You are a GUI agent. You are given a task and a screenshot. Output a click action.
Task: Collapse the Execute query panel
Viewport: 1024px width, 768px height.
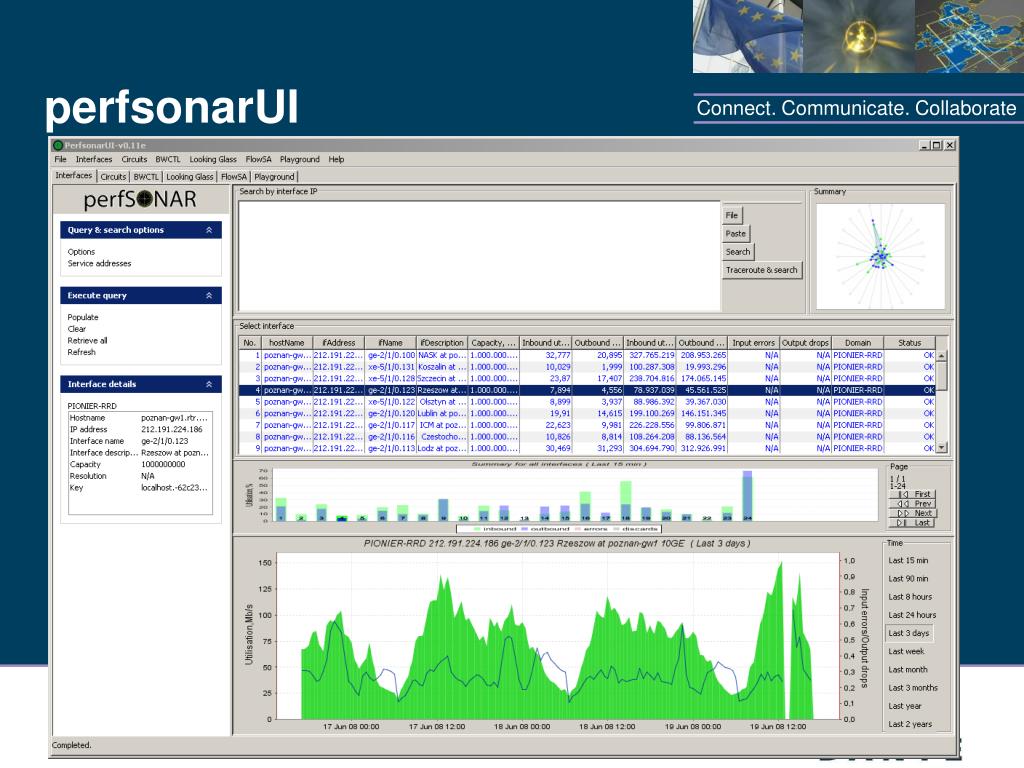click(209, 296)
